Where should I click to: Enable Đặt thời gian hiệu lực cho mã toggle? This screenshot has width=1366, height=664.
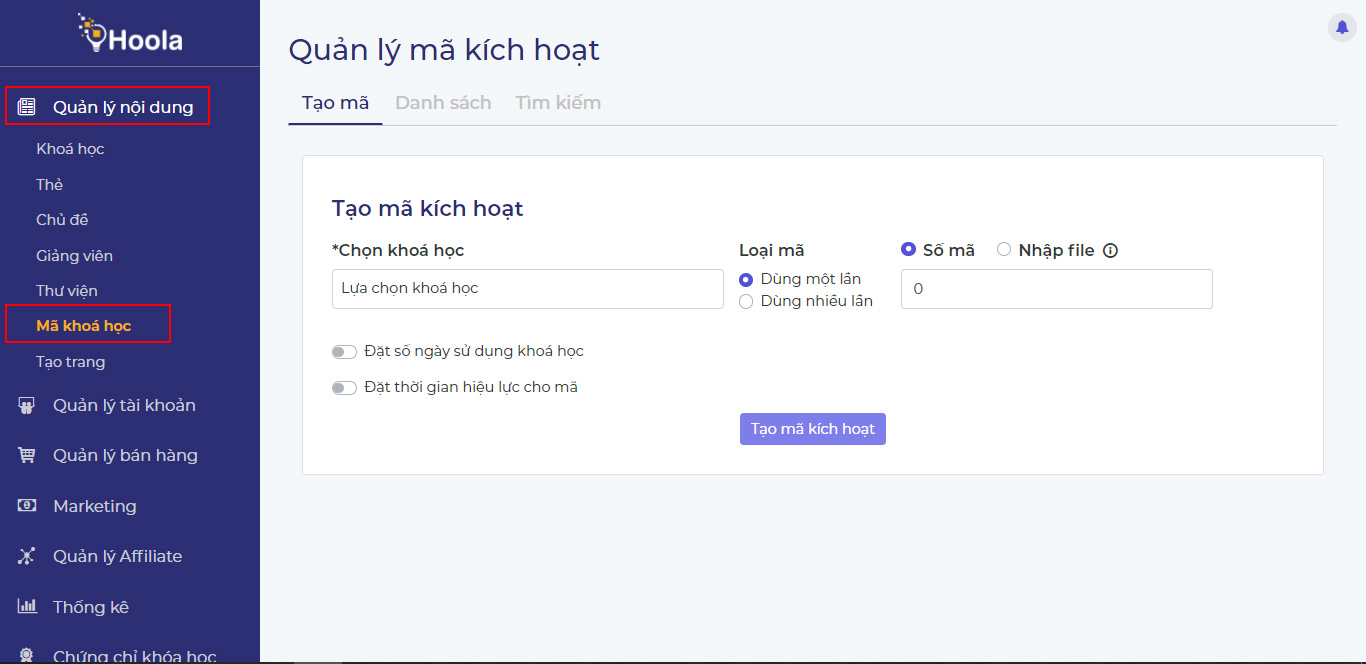[x=344, y=388]
